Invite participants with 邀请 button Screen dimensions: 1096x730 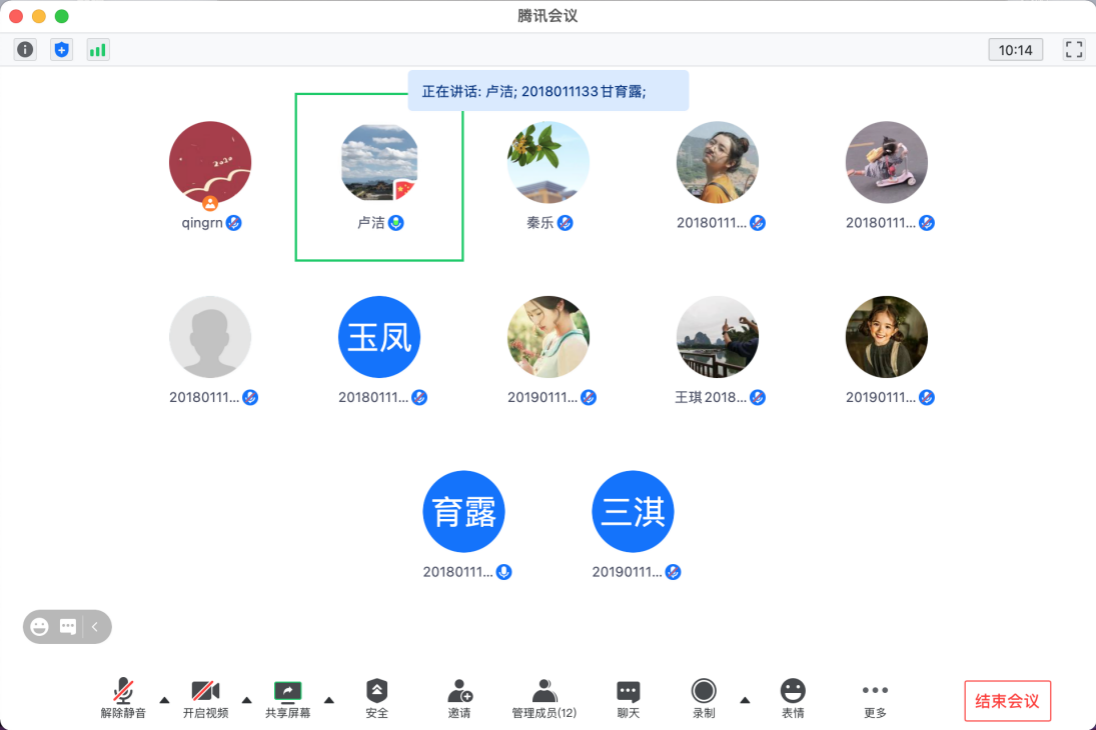click(x=459, y=698)
